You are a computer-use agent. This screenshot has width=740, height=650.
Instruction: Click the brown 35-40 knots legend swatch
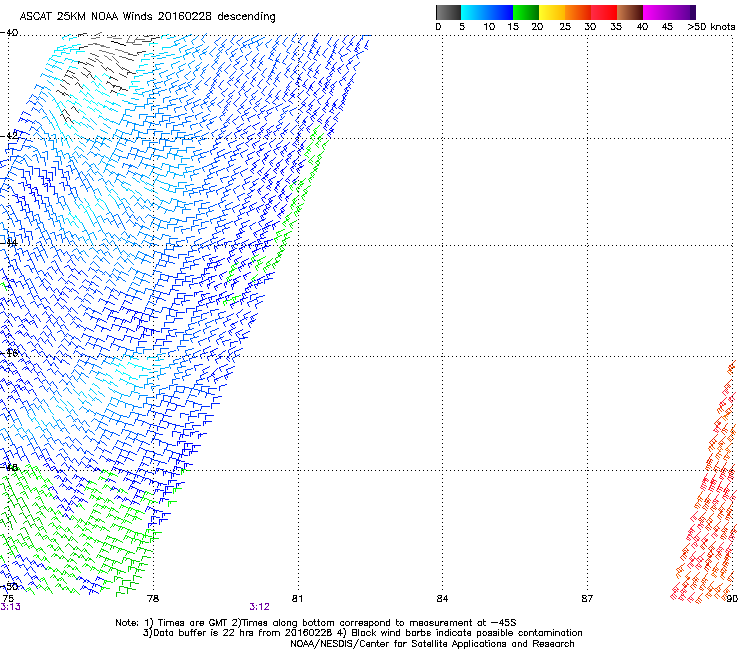tap(630, 12)
